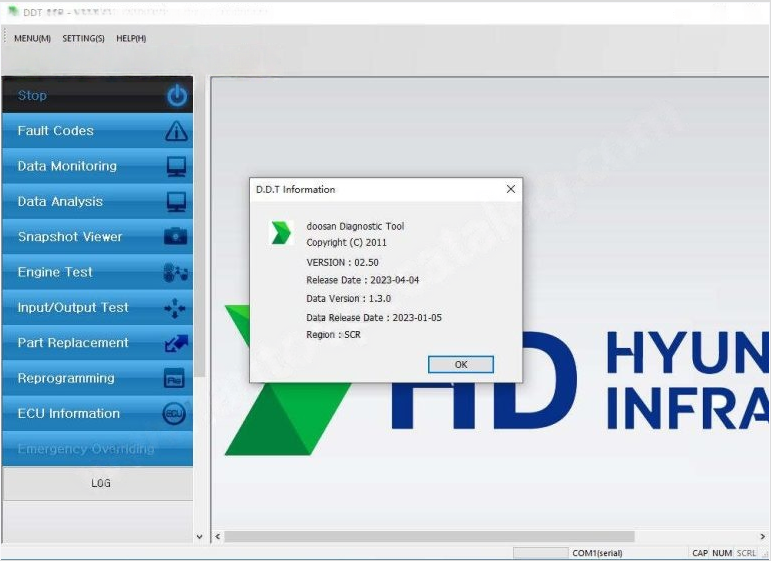Open the MENU(M) menu
The image size is (771, 561).
32,39
